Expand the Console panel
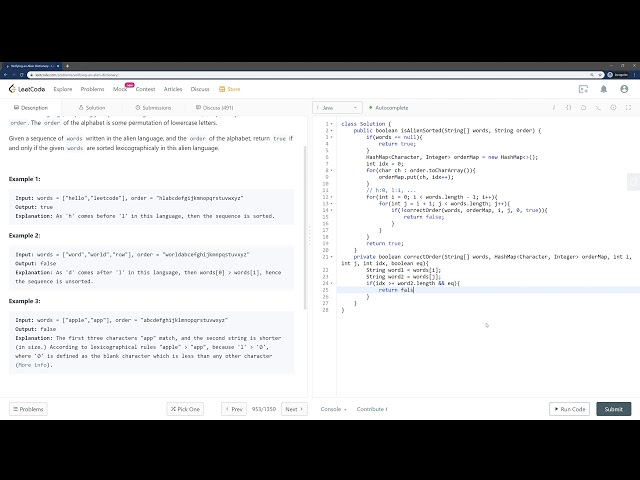This screenshot has height=480, width=640. click(333, 409)
